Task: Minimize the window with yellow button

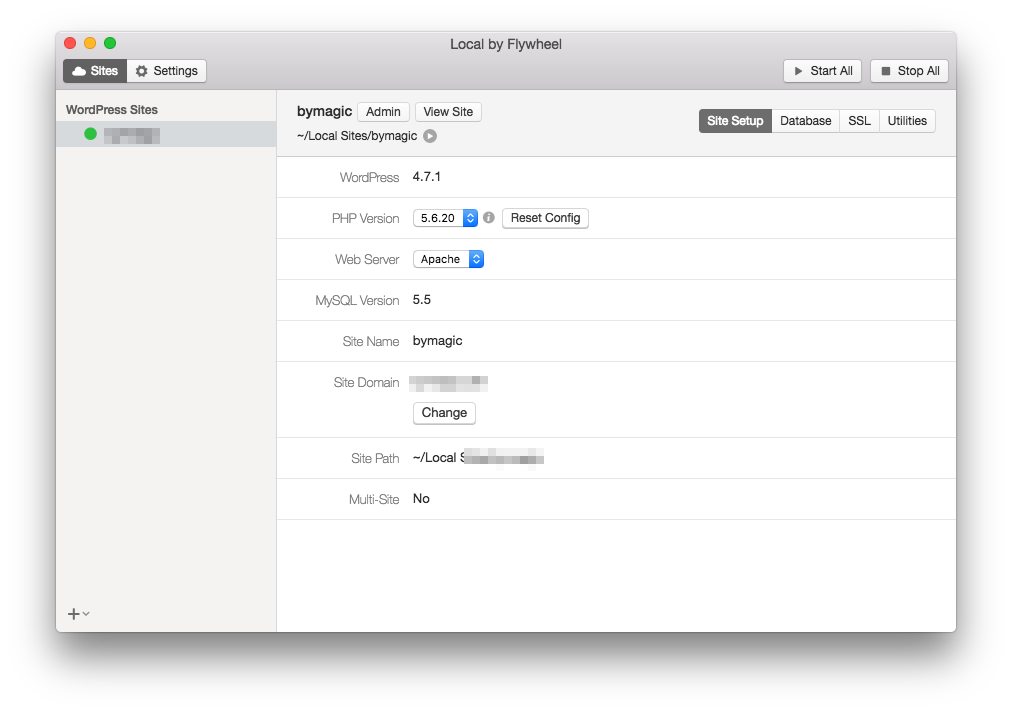Action: point(90,43)
